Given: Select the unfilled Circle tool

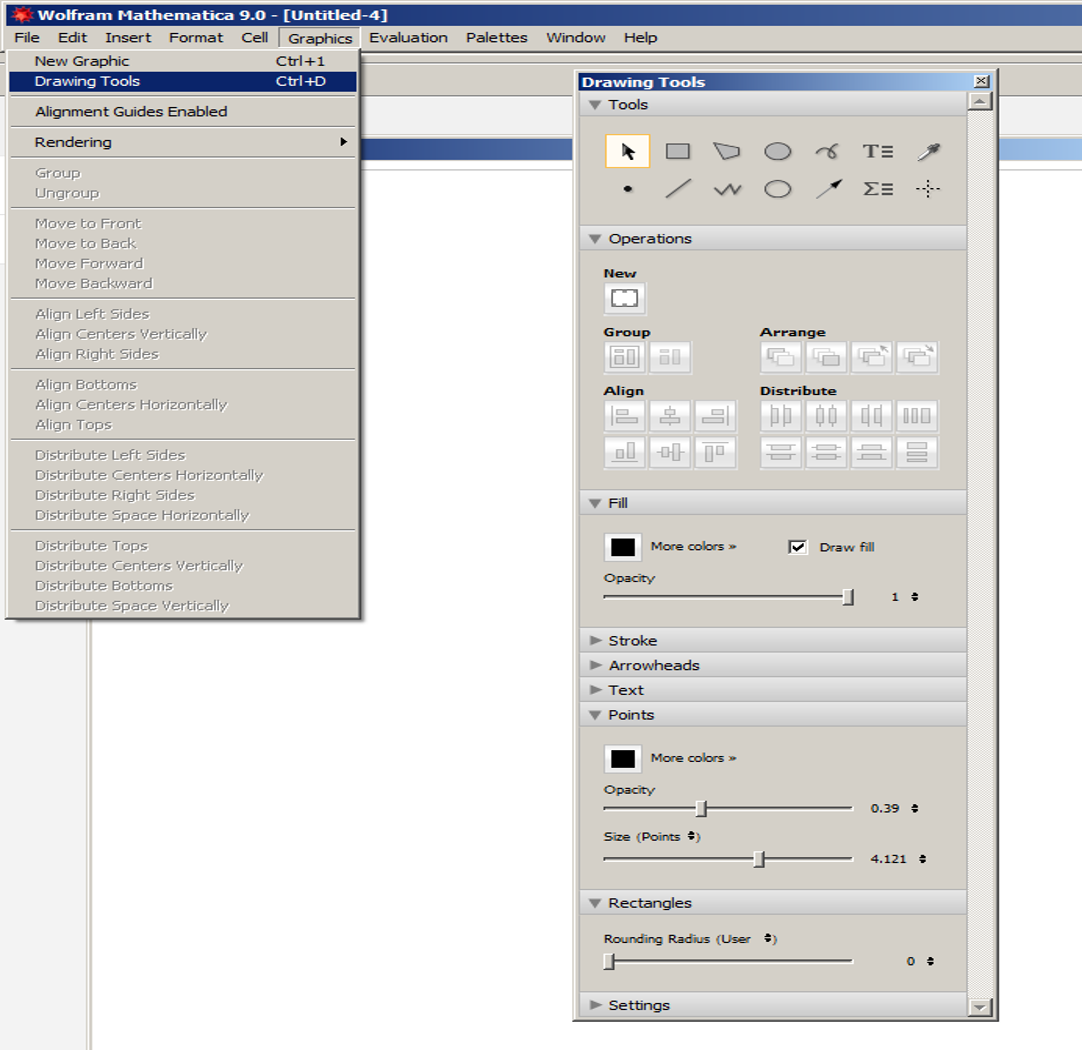Looking at the screenshot, I should click(x=778, y=189).
